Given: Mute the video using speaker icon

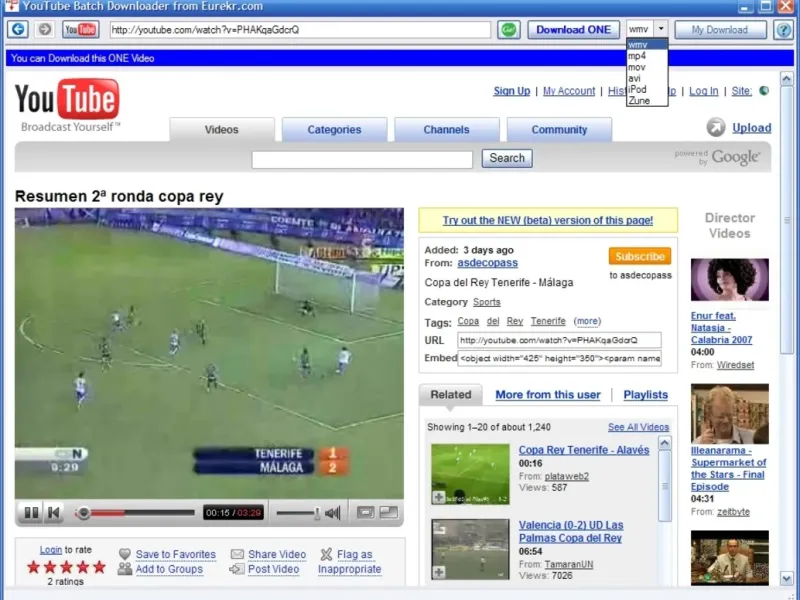Looking at the screenshot, I should point(333,513).
